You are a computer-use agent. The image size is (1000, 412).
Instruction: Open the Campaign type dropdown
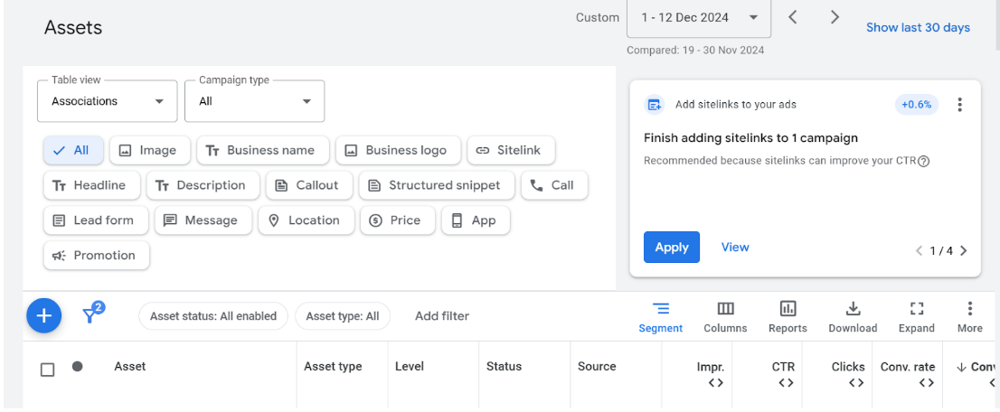click(254, 101)
